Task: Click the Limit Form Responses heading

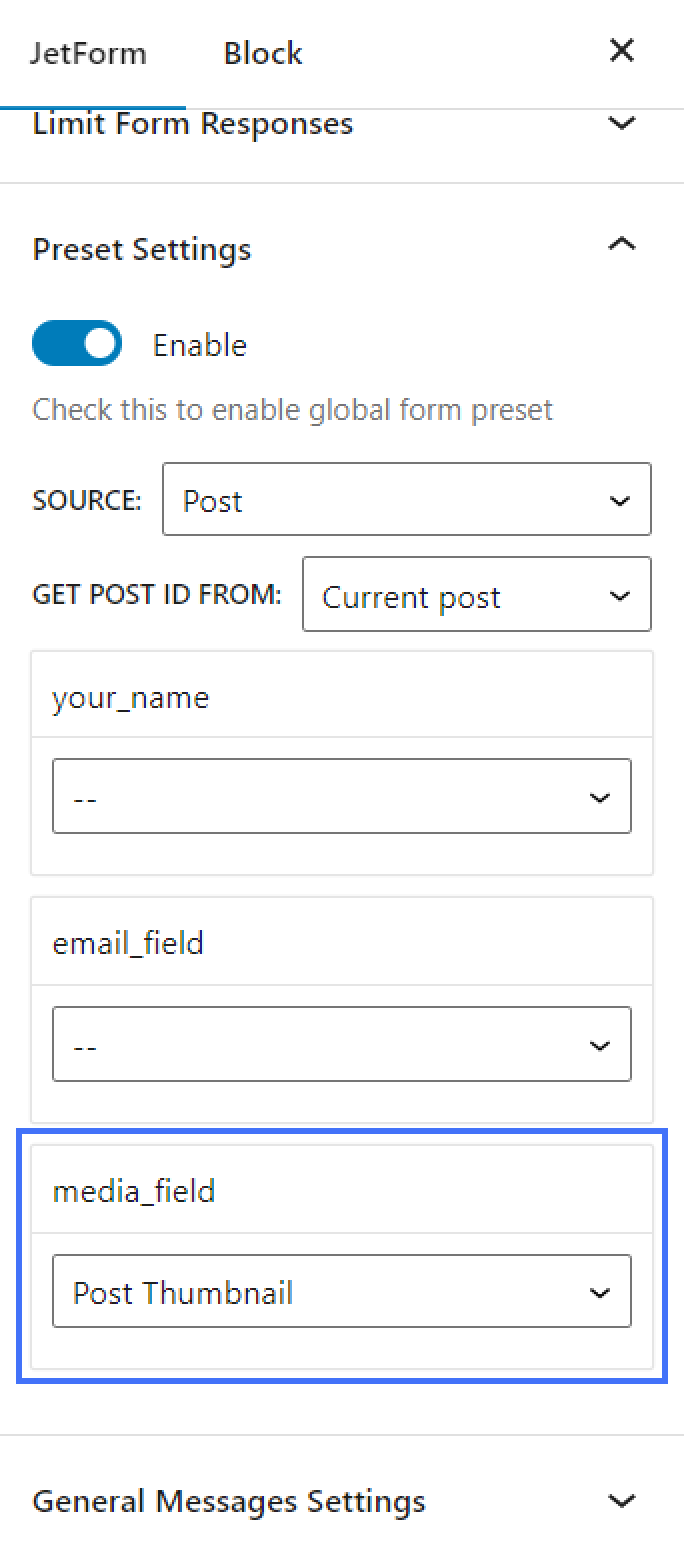Action: point(193,123)
